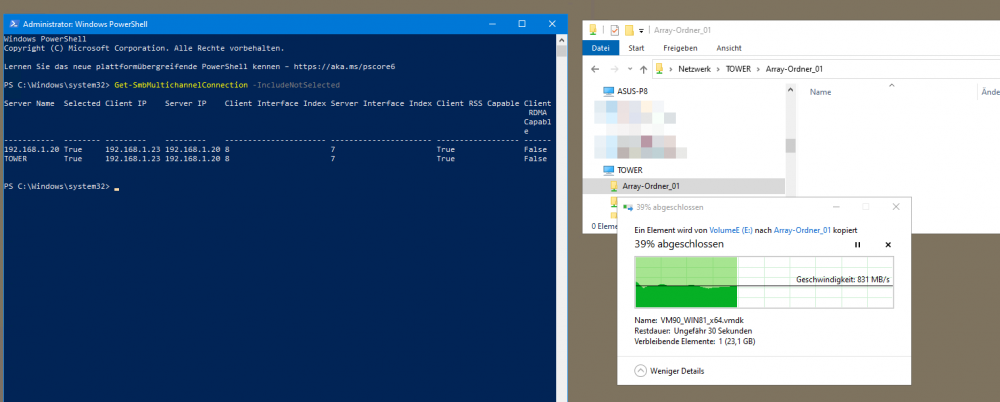The image size is (1000, 402).
Task: Click the copy progress speed graph
Action: tap(764, 282)
